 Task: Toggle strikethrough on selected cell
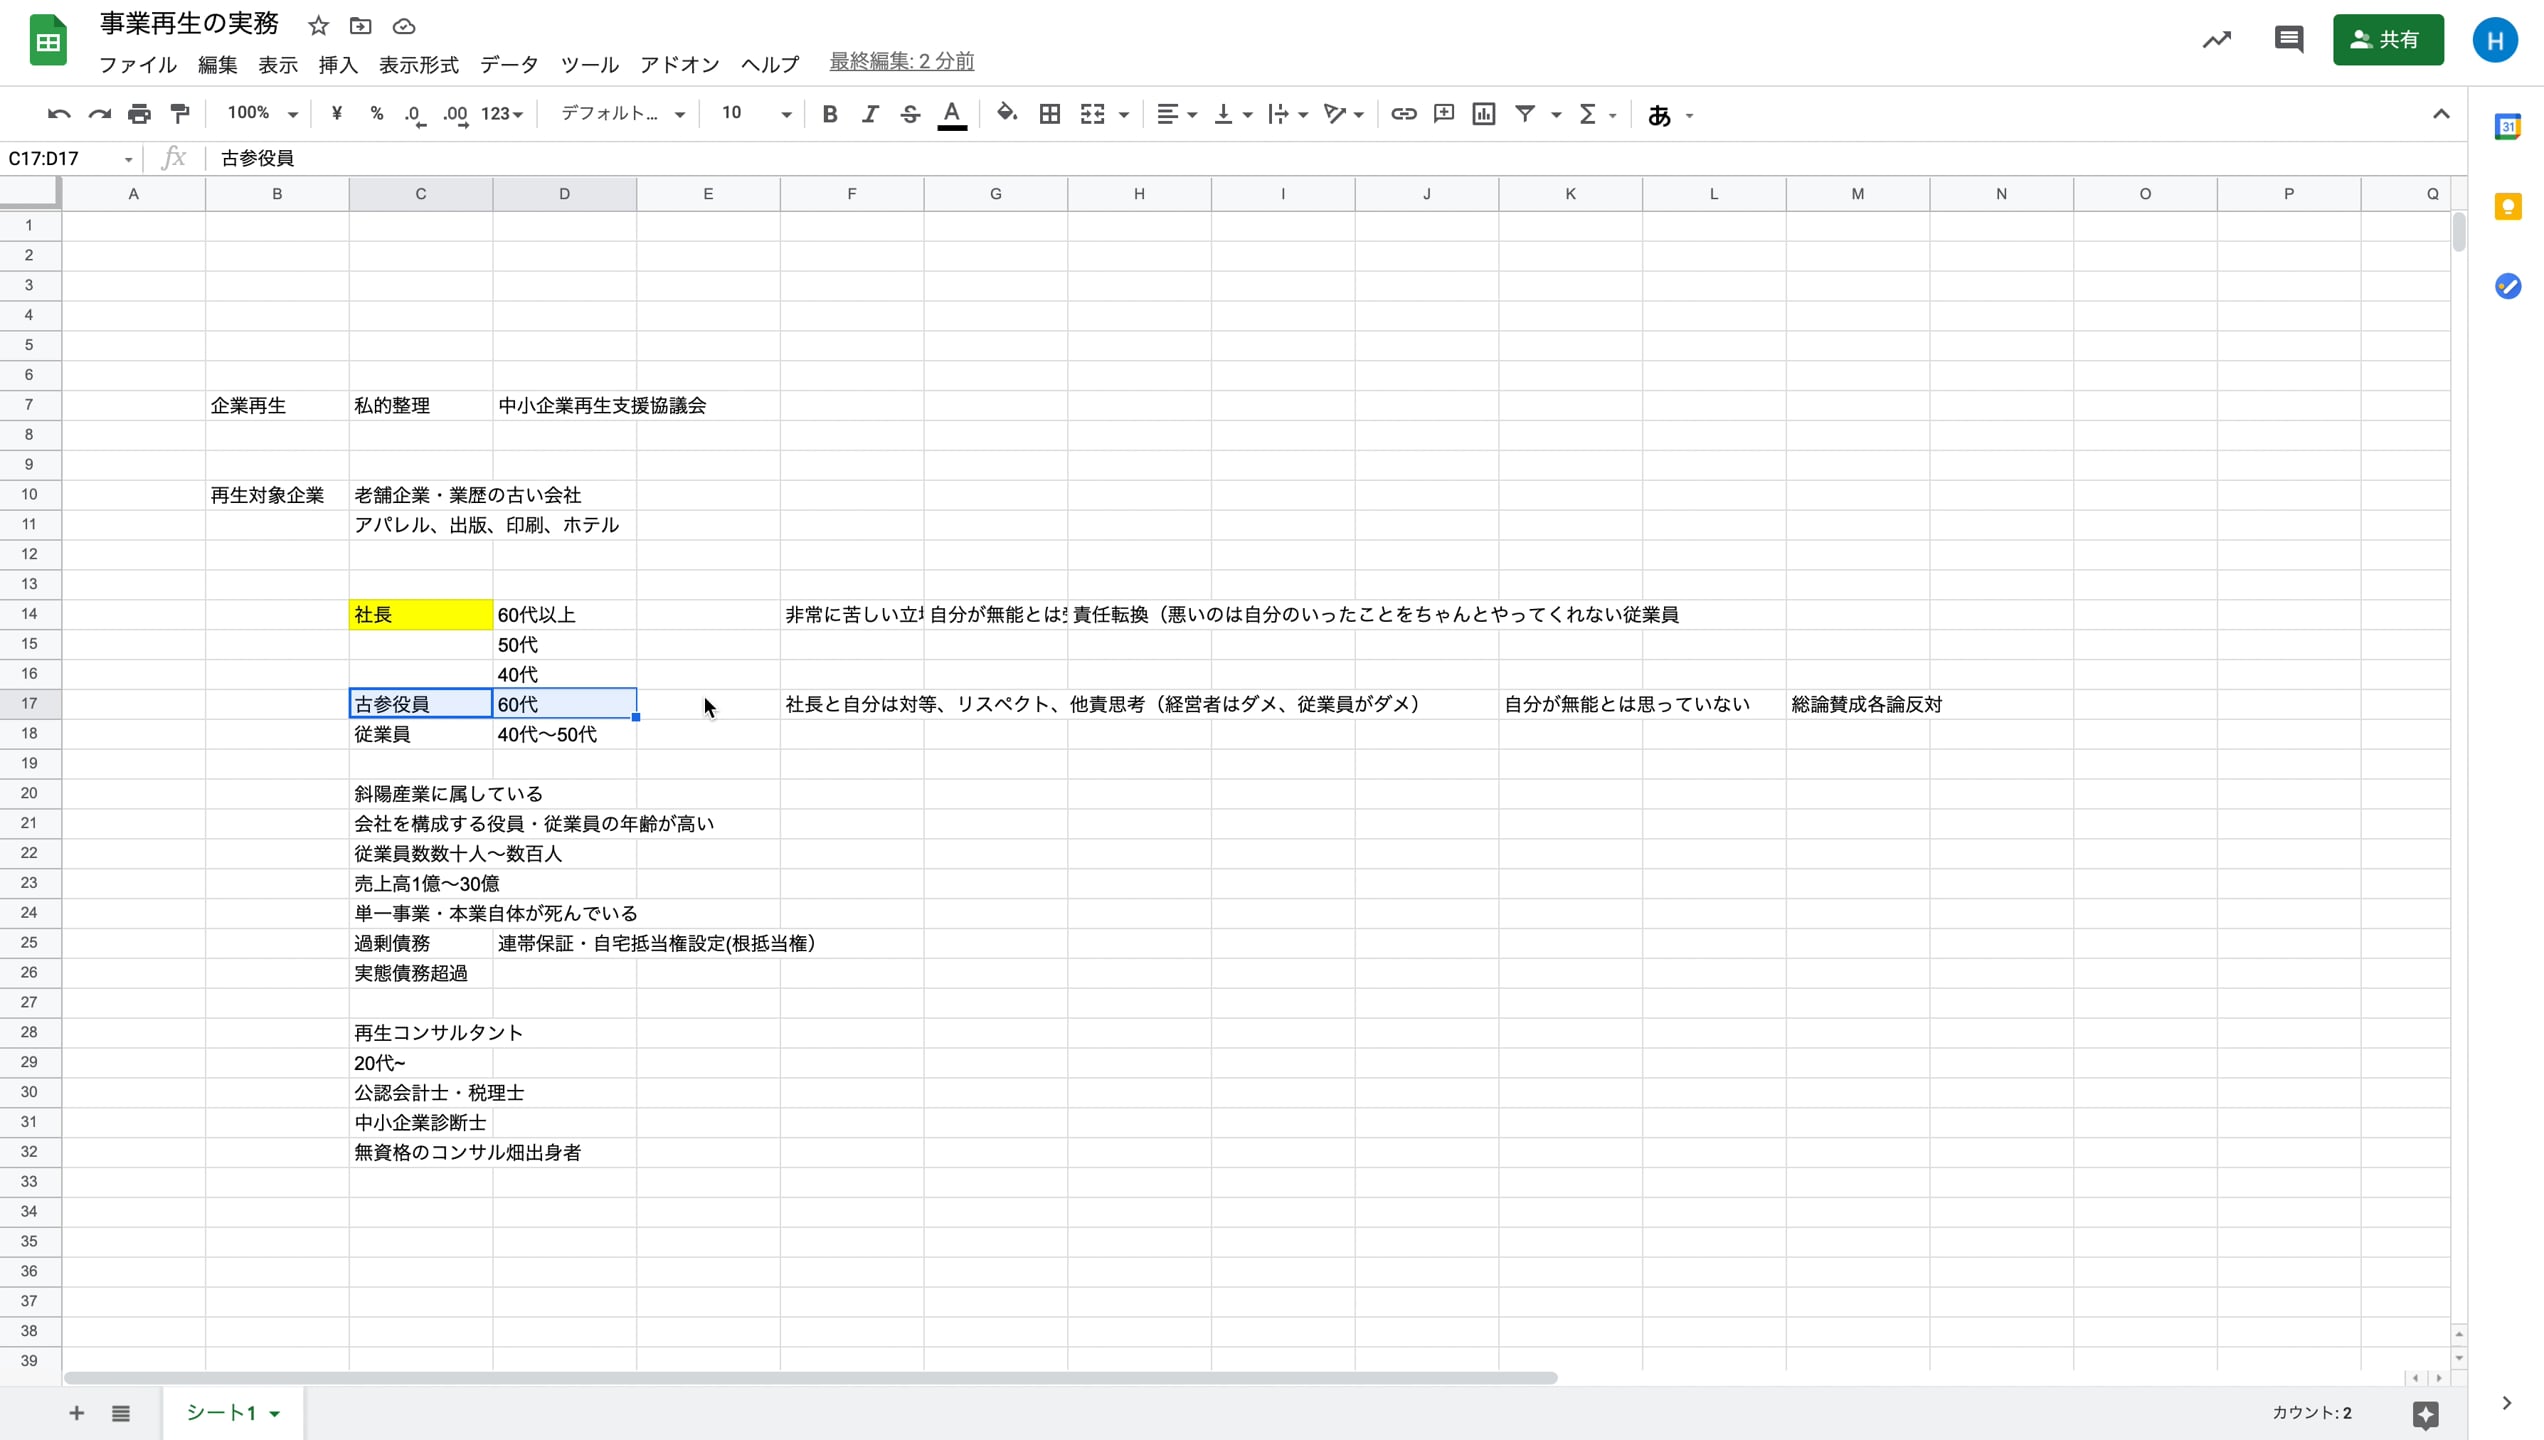(909, 113)
